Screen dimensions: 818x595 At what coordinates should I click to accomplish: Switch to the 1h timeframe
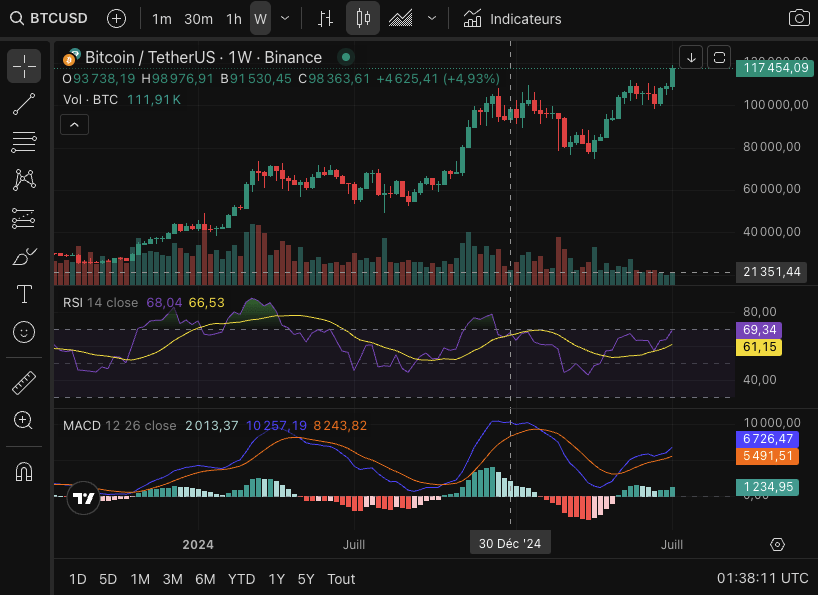tap(234, 19)
